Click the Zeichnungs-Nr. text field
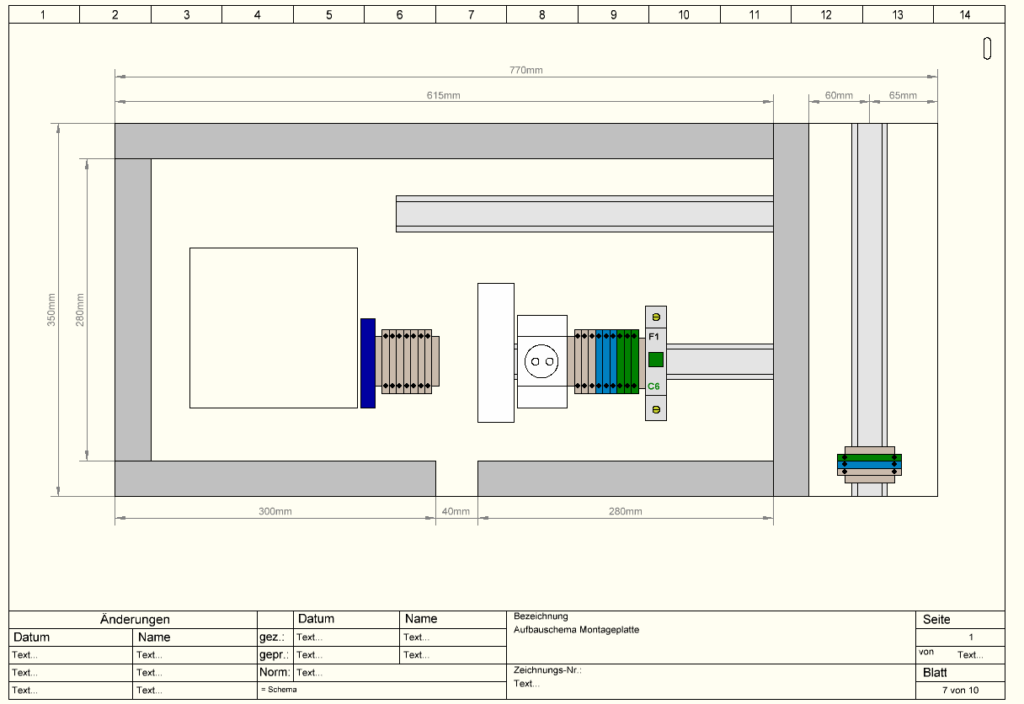 coord(527,684)
